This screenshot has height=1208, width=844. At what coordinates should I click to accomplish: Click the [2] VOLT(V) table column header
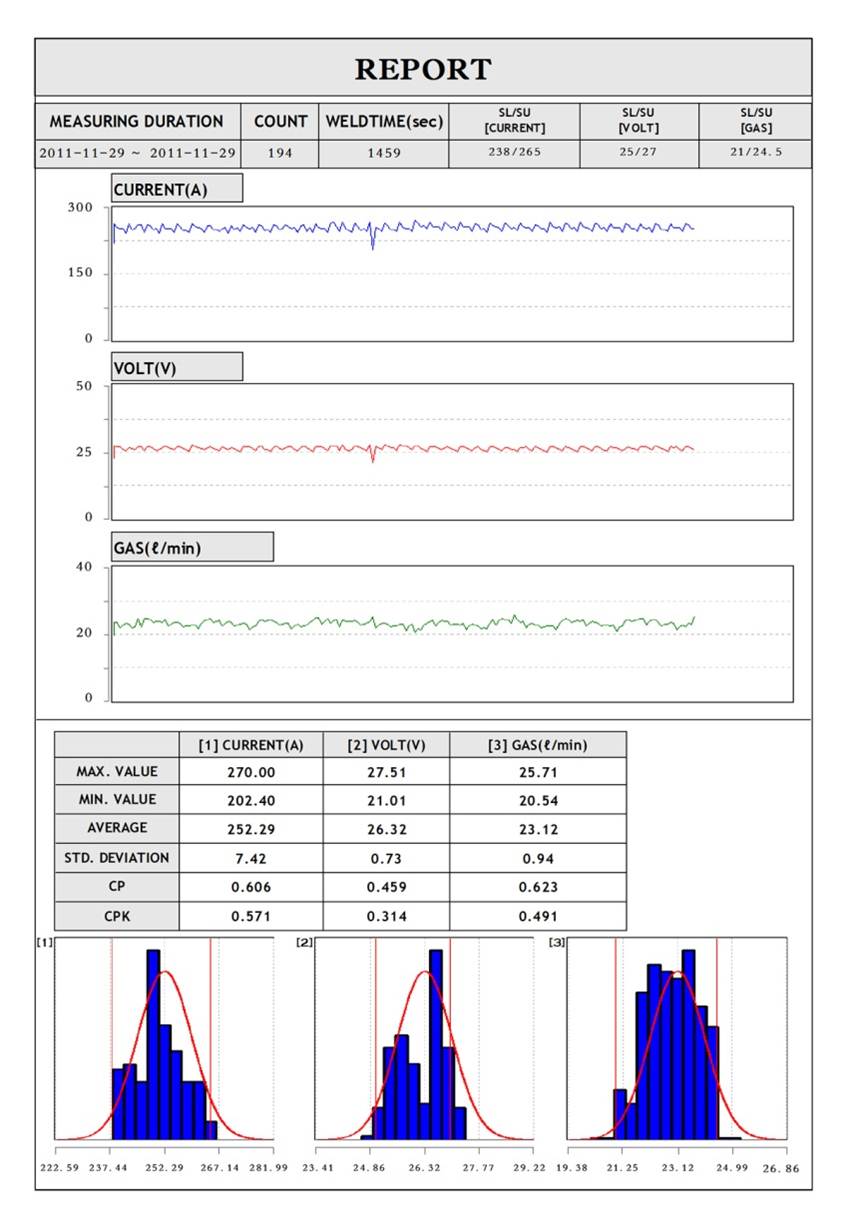click(386, 745)
